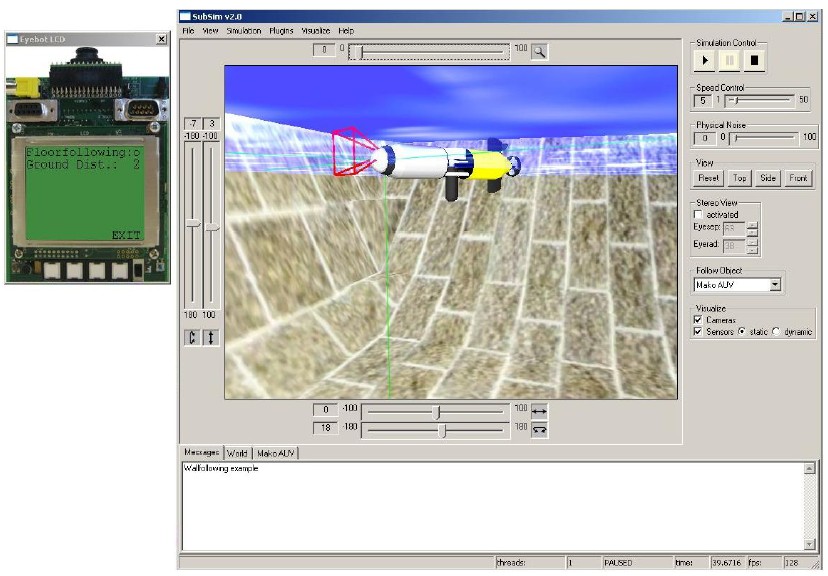Click the magnifier zoom icon
Viewport: 828px width, 576px height.
point(539,51)
